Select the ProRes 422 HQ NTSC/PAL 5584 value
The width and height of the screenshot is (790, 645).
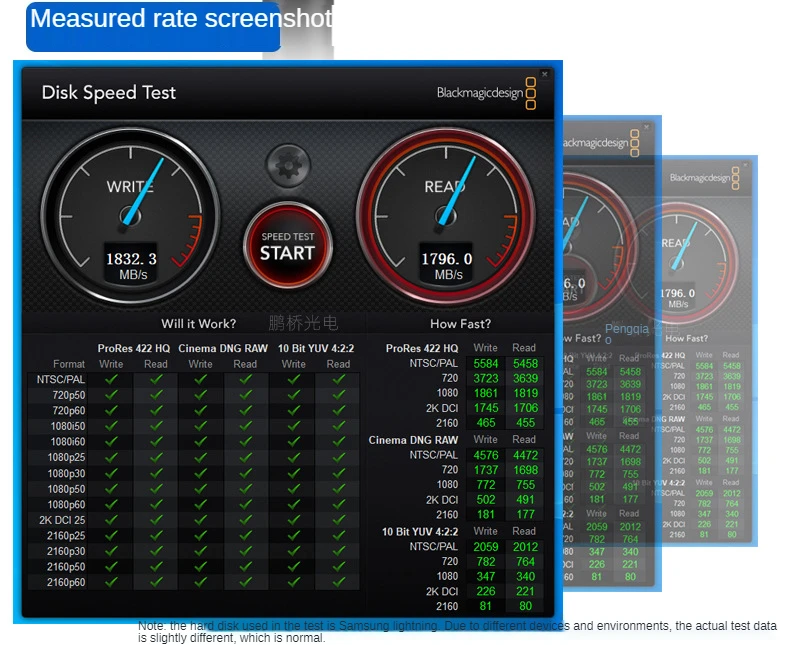485,364
